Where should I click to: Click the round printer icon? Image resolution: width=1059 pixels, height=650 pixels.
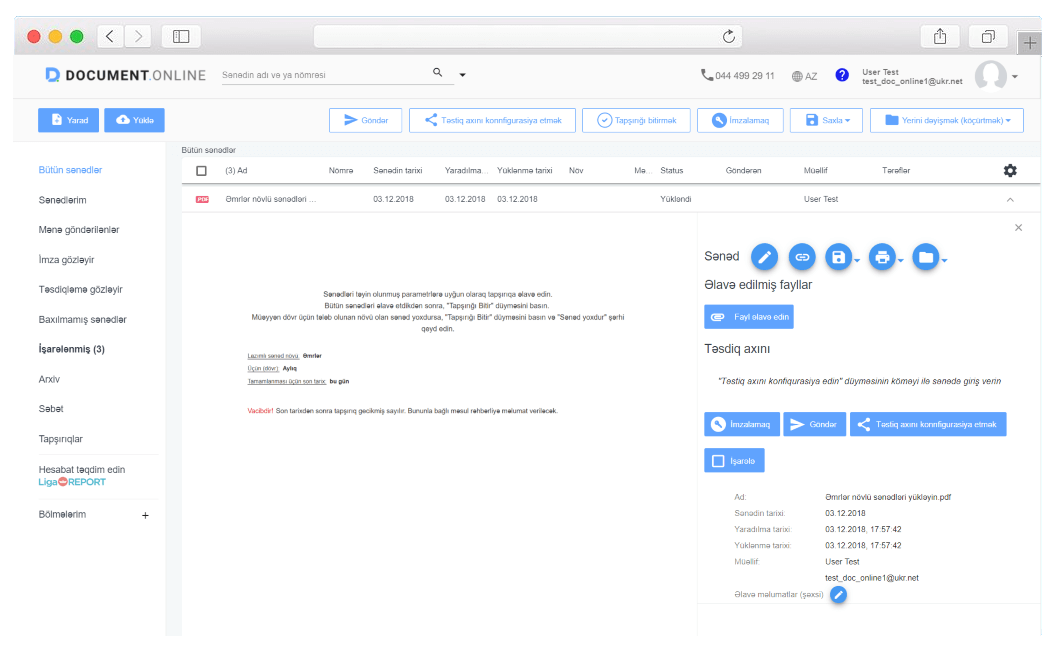click(x=881, y=257)
